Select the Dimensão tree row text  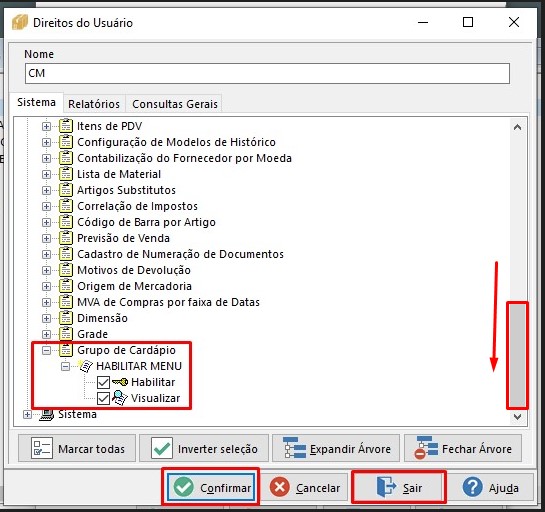(x=102, y=318)
